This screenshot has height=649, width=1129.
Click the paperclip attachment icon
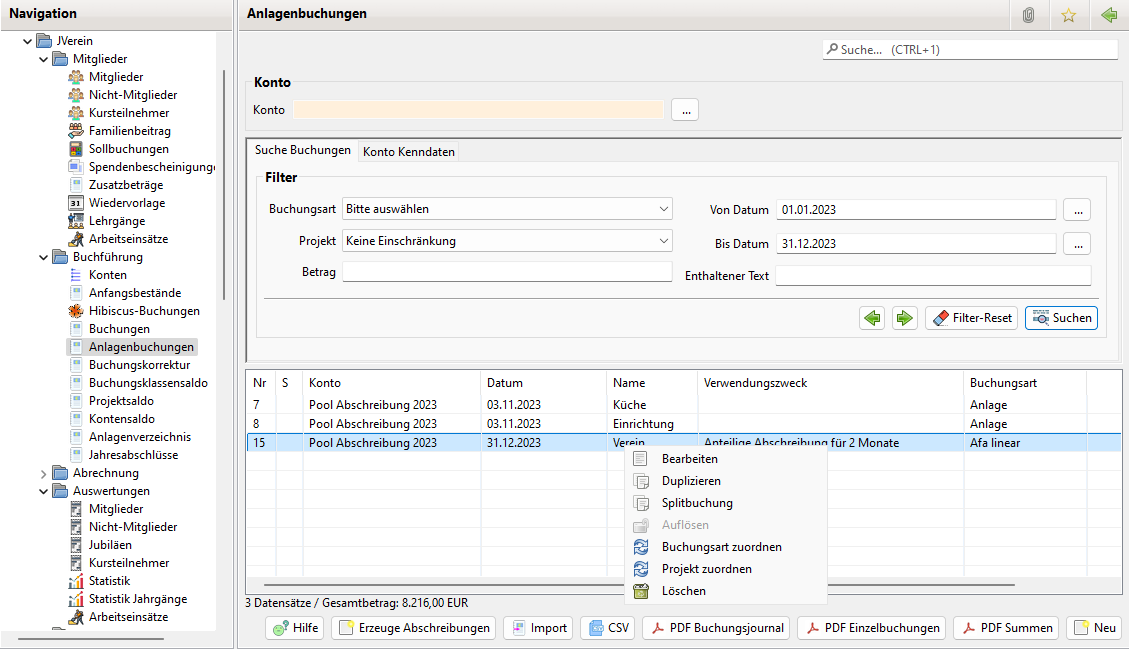click(1028, 15)
